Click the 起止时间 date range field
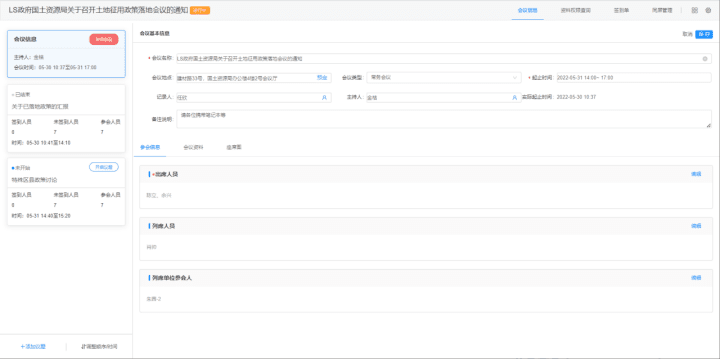This screenshot has width=720, height=360. (x=633, y=78)
